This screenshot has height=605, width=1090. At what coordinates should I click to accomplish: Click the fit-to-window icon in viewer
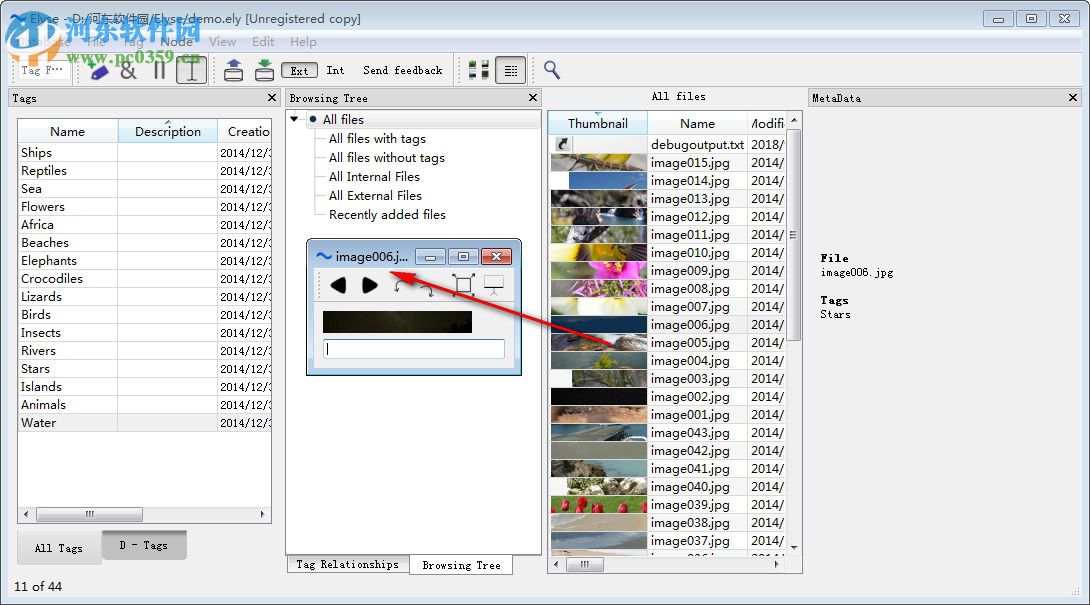[x=462, y=285]
